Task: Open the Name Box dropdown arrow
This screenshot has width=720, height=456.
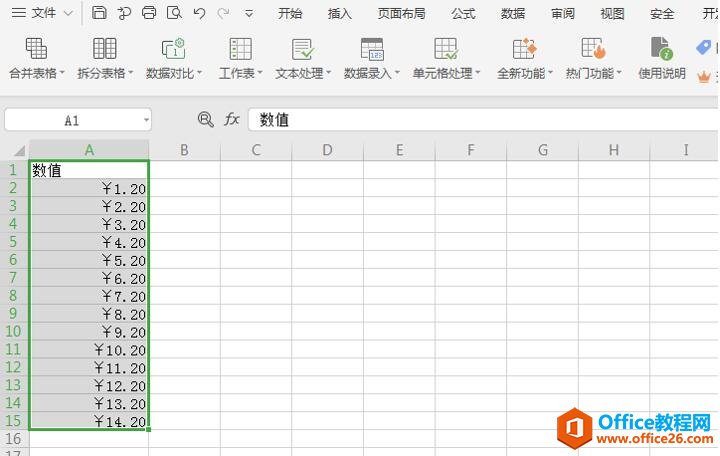Action: click(x=146, y=120)
